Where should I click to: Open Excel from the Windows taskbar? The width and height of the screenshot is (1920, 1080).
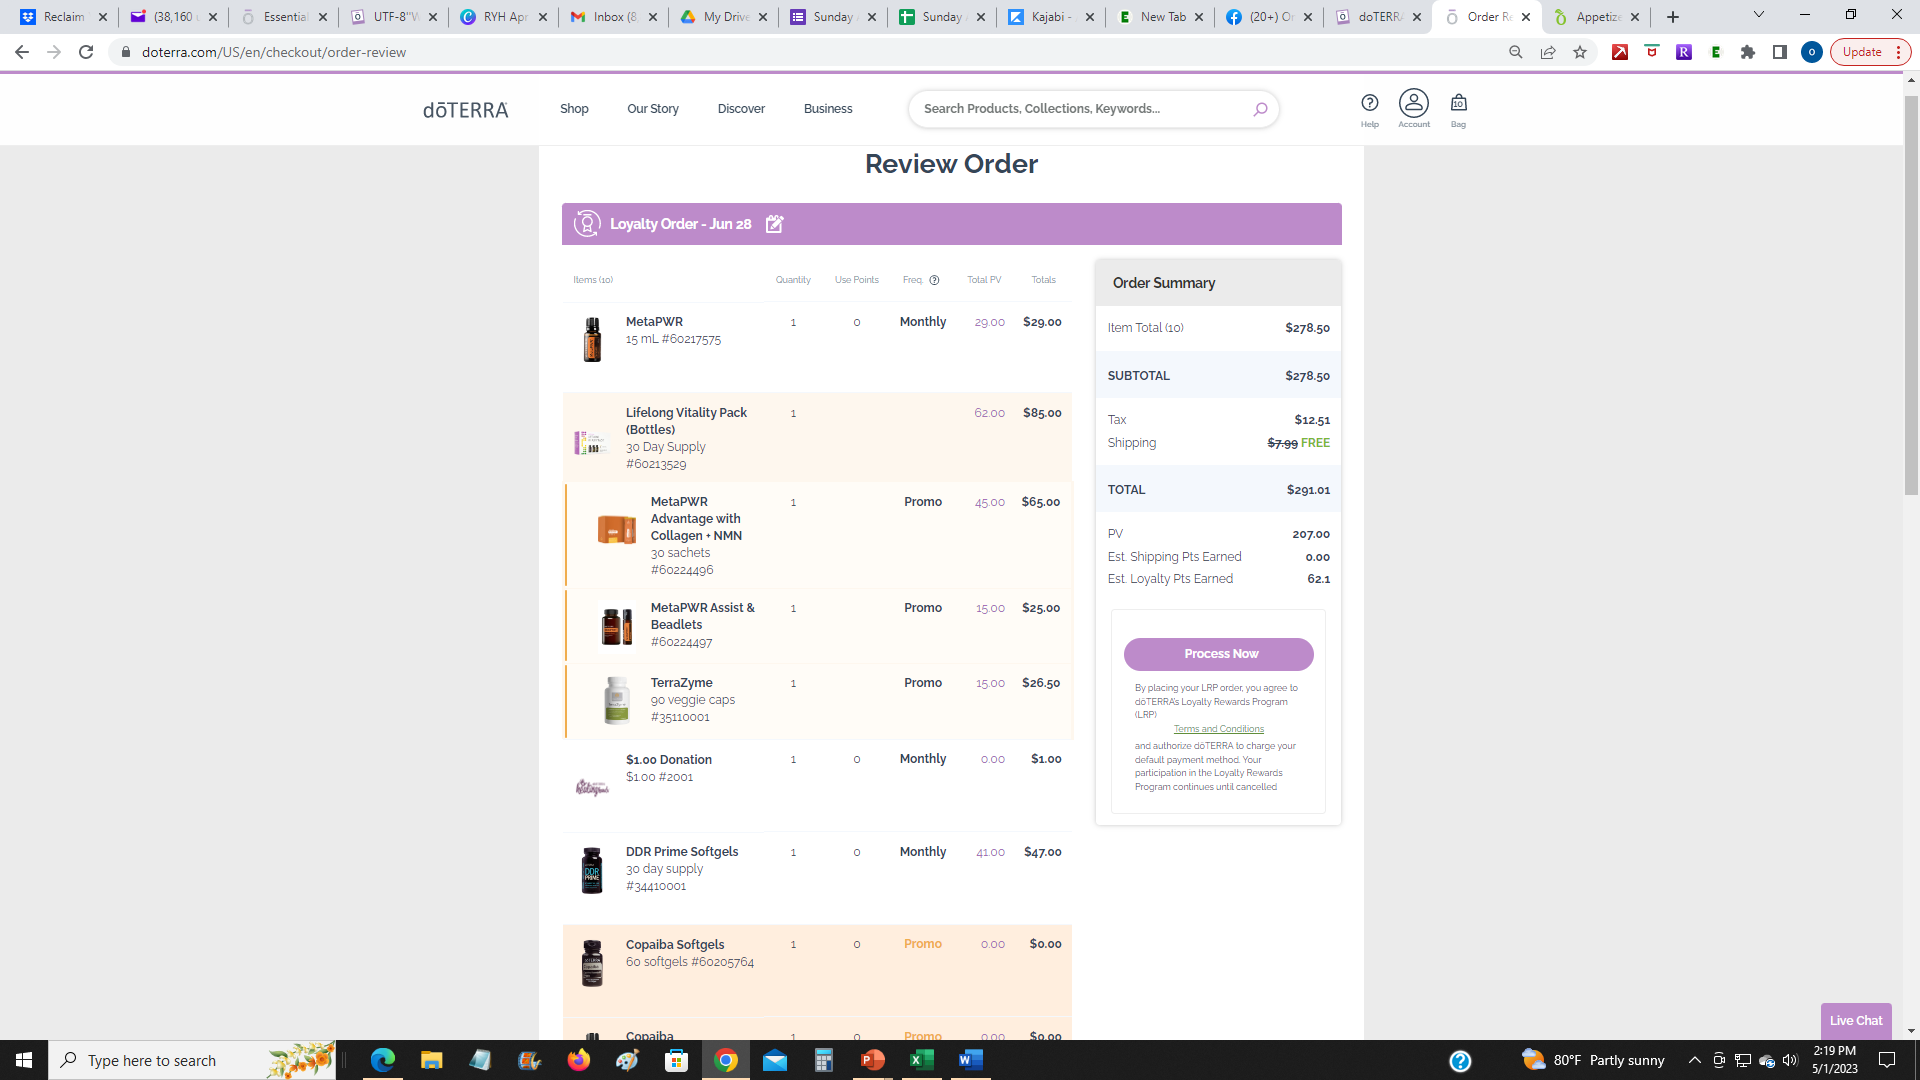click(921, 1060)
